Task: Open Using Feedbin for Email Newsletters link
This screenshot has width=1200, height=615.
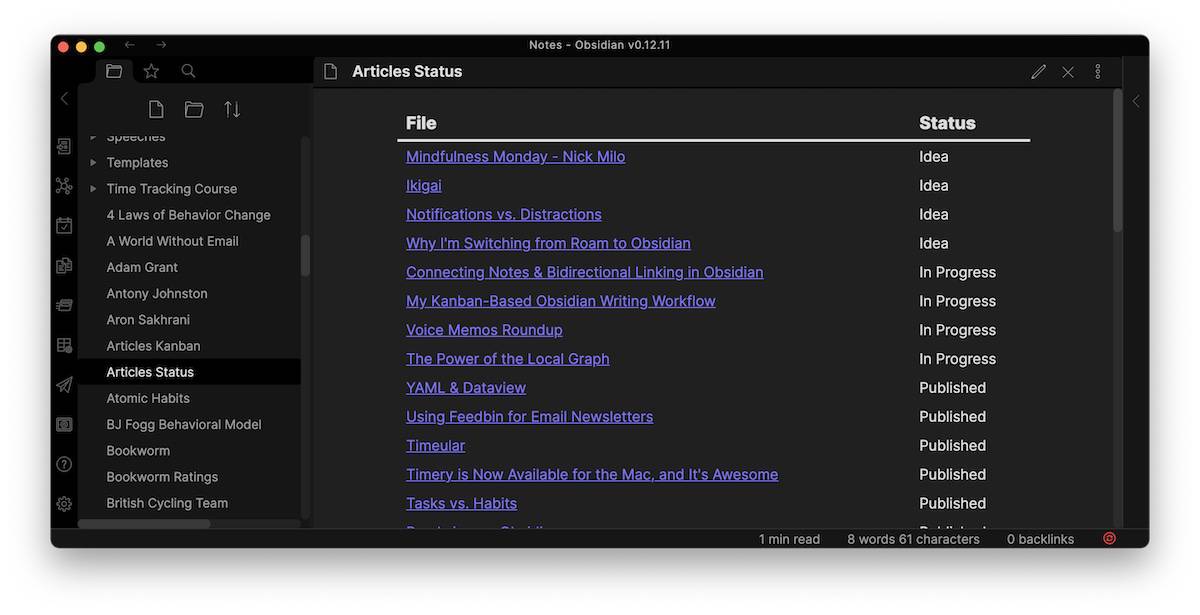Action: pos(529,417)
